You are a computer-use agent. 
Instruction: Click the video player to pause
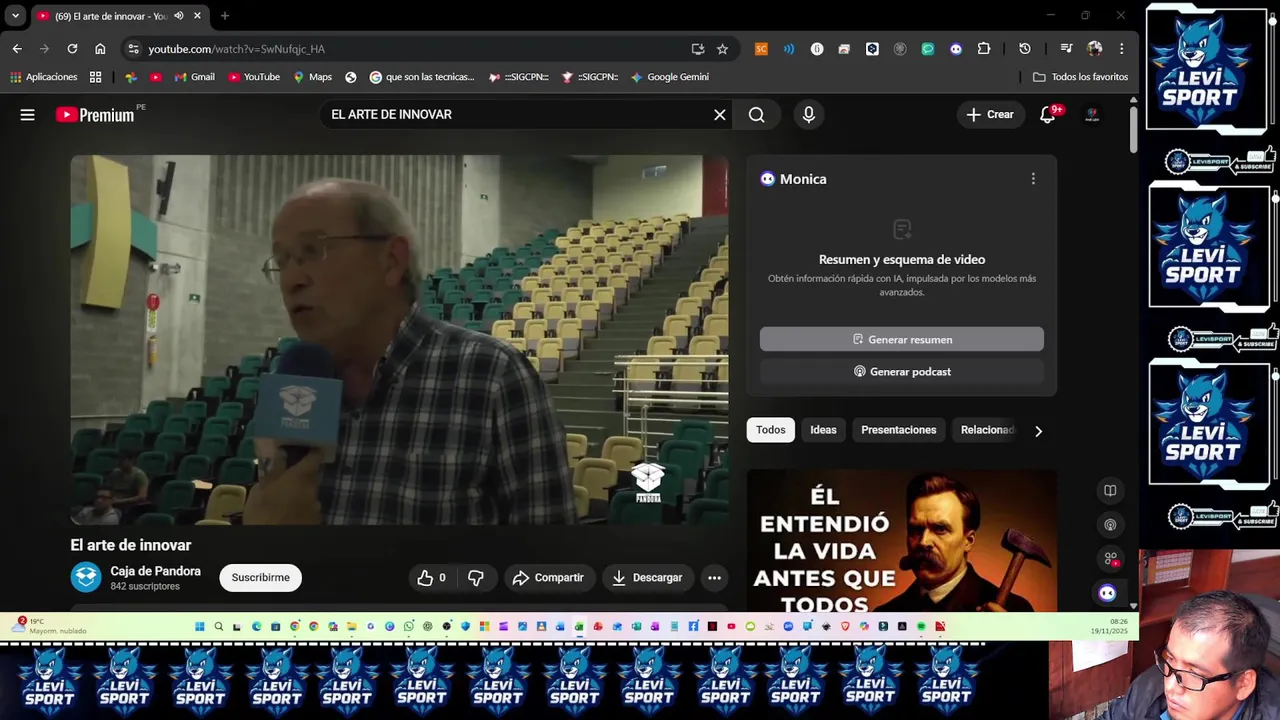[399, 340]
